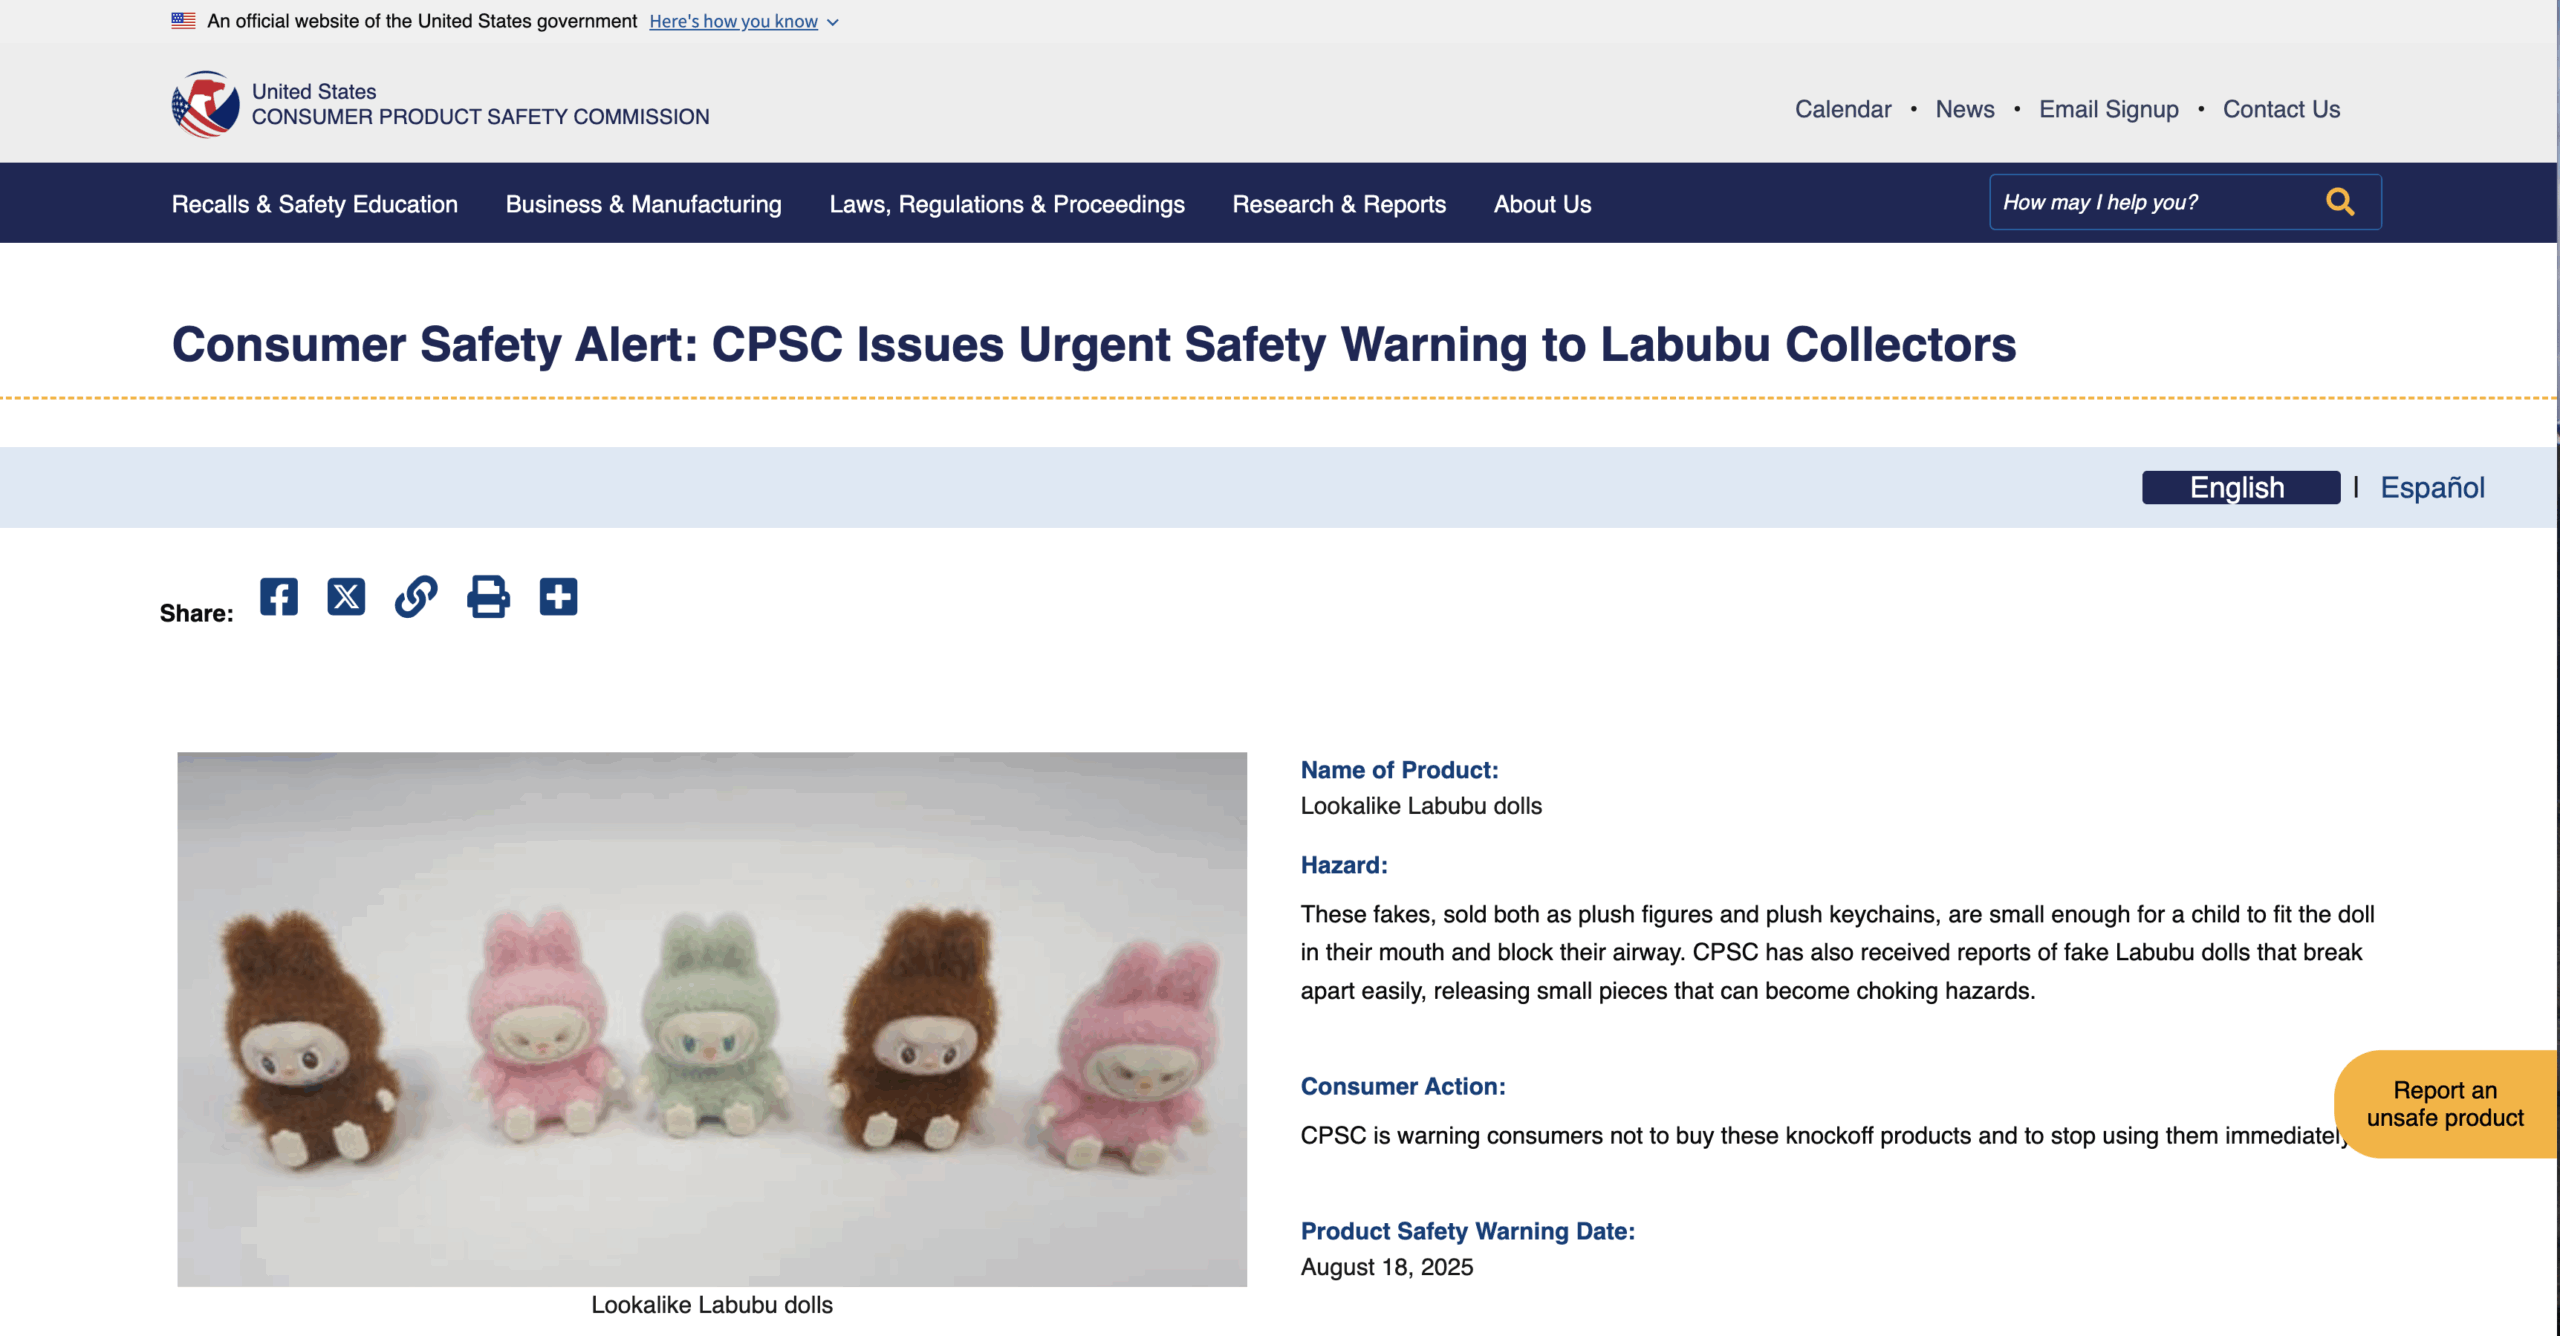Expand "Here's how you know" banner
This screenshot has height=1336, width=2560.
coord(743,22)
